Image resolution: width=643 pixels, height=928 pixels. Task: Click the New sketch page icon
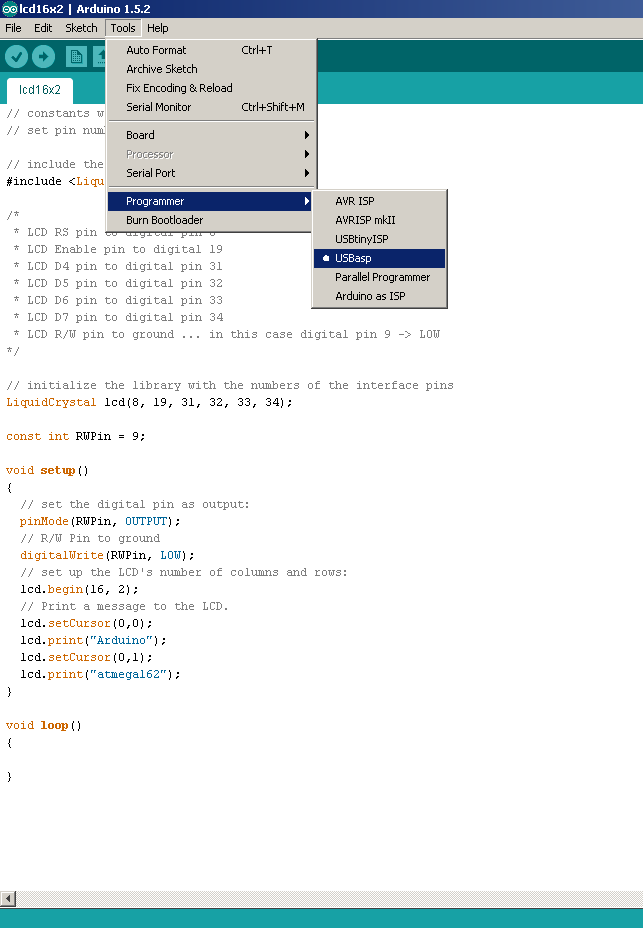[76, 57]
